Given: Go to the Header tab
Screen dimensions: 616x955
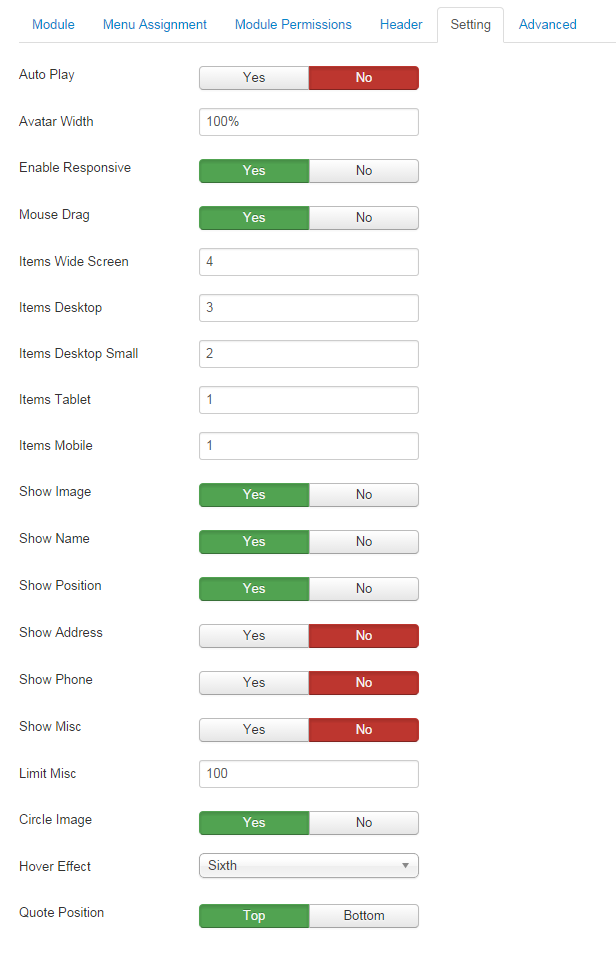Looking at the screenshot, I should click(401, 24).
